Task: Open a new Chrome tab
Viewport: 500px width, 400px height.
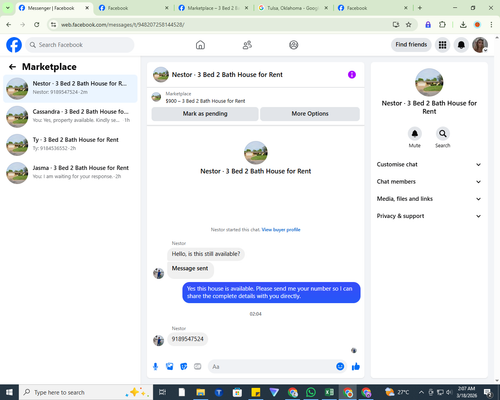Action: click(420, 8)
